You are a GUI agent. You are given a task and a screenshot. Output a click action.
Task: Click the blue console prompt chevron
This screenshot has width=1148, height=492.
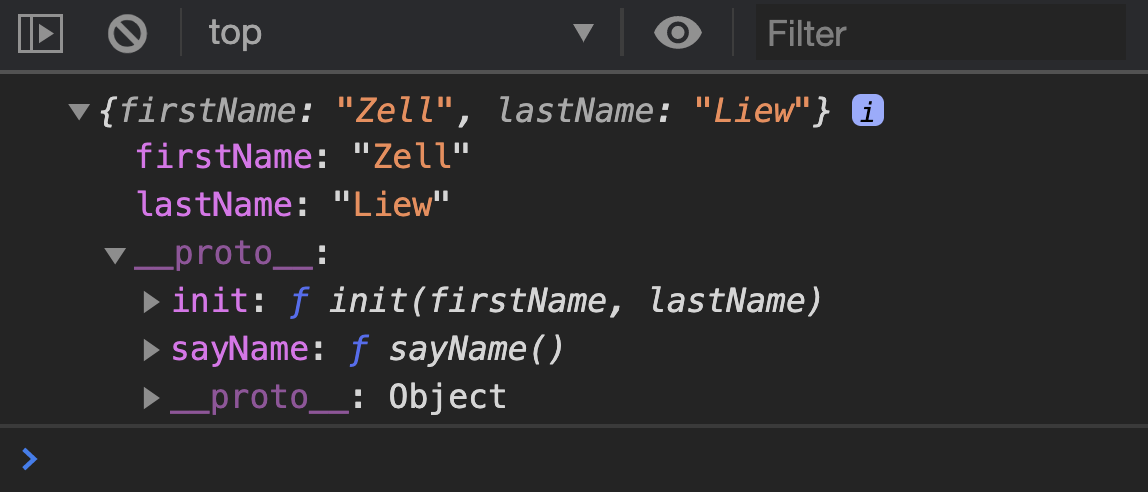point(30,459)
